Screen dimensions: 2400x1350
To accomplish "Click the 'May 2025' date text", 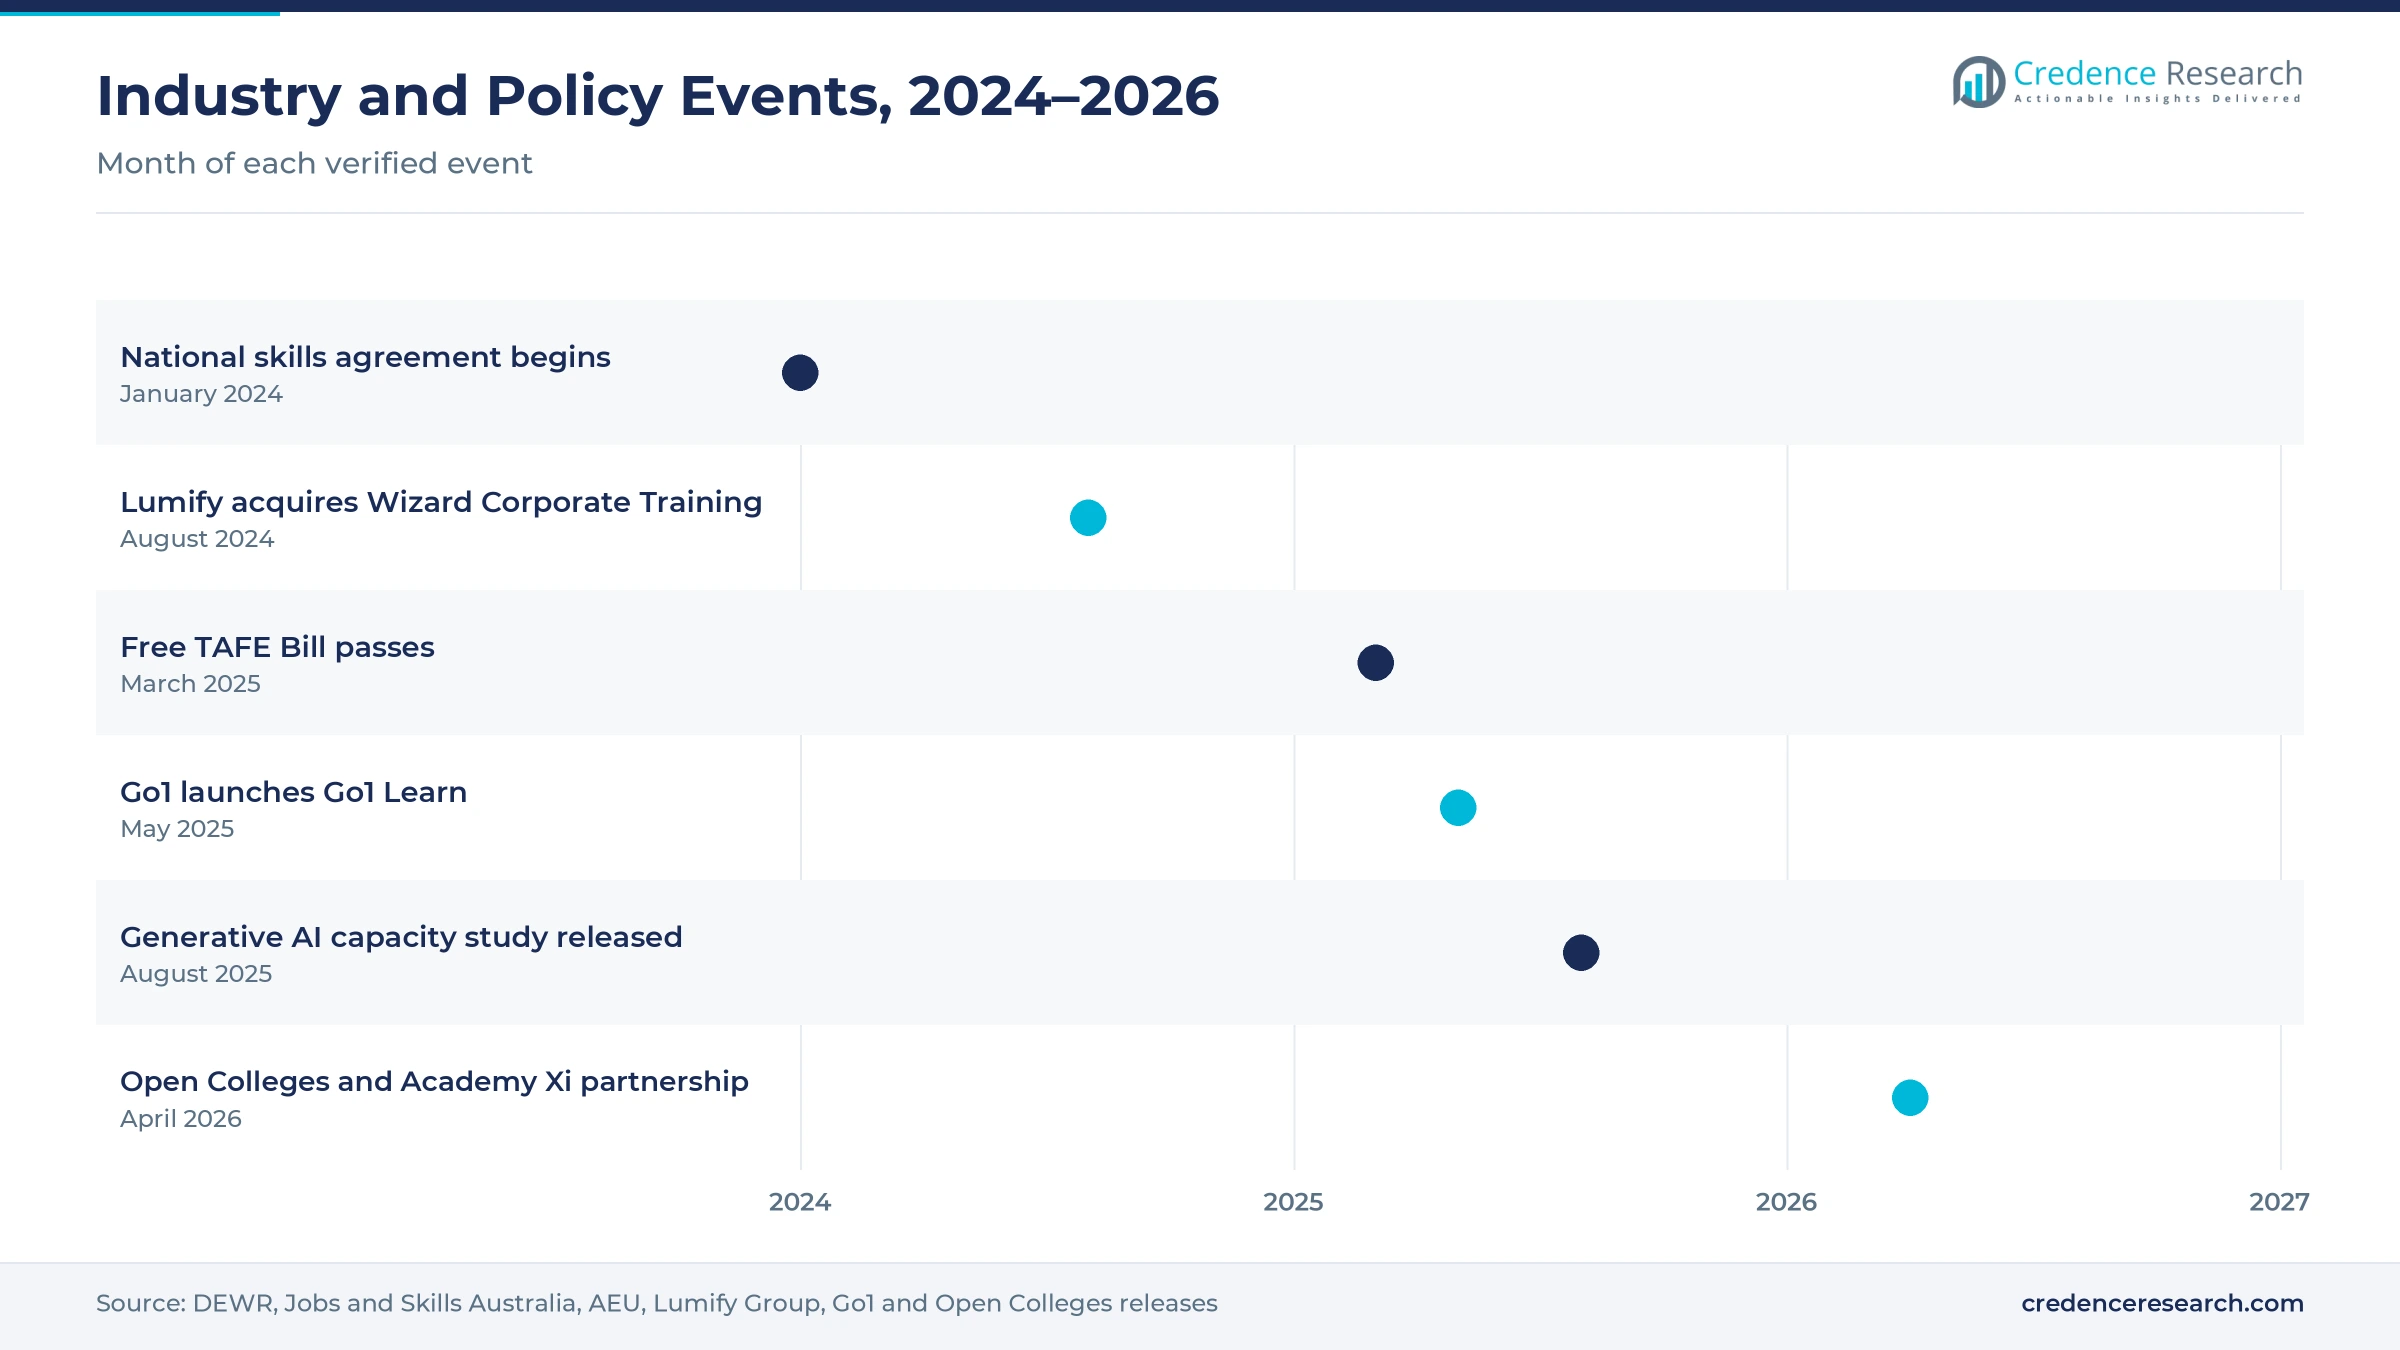I will (177, 829).
